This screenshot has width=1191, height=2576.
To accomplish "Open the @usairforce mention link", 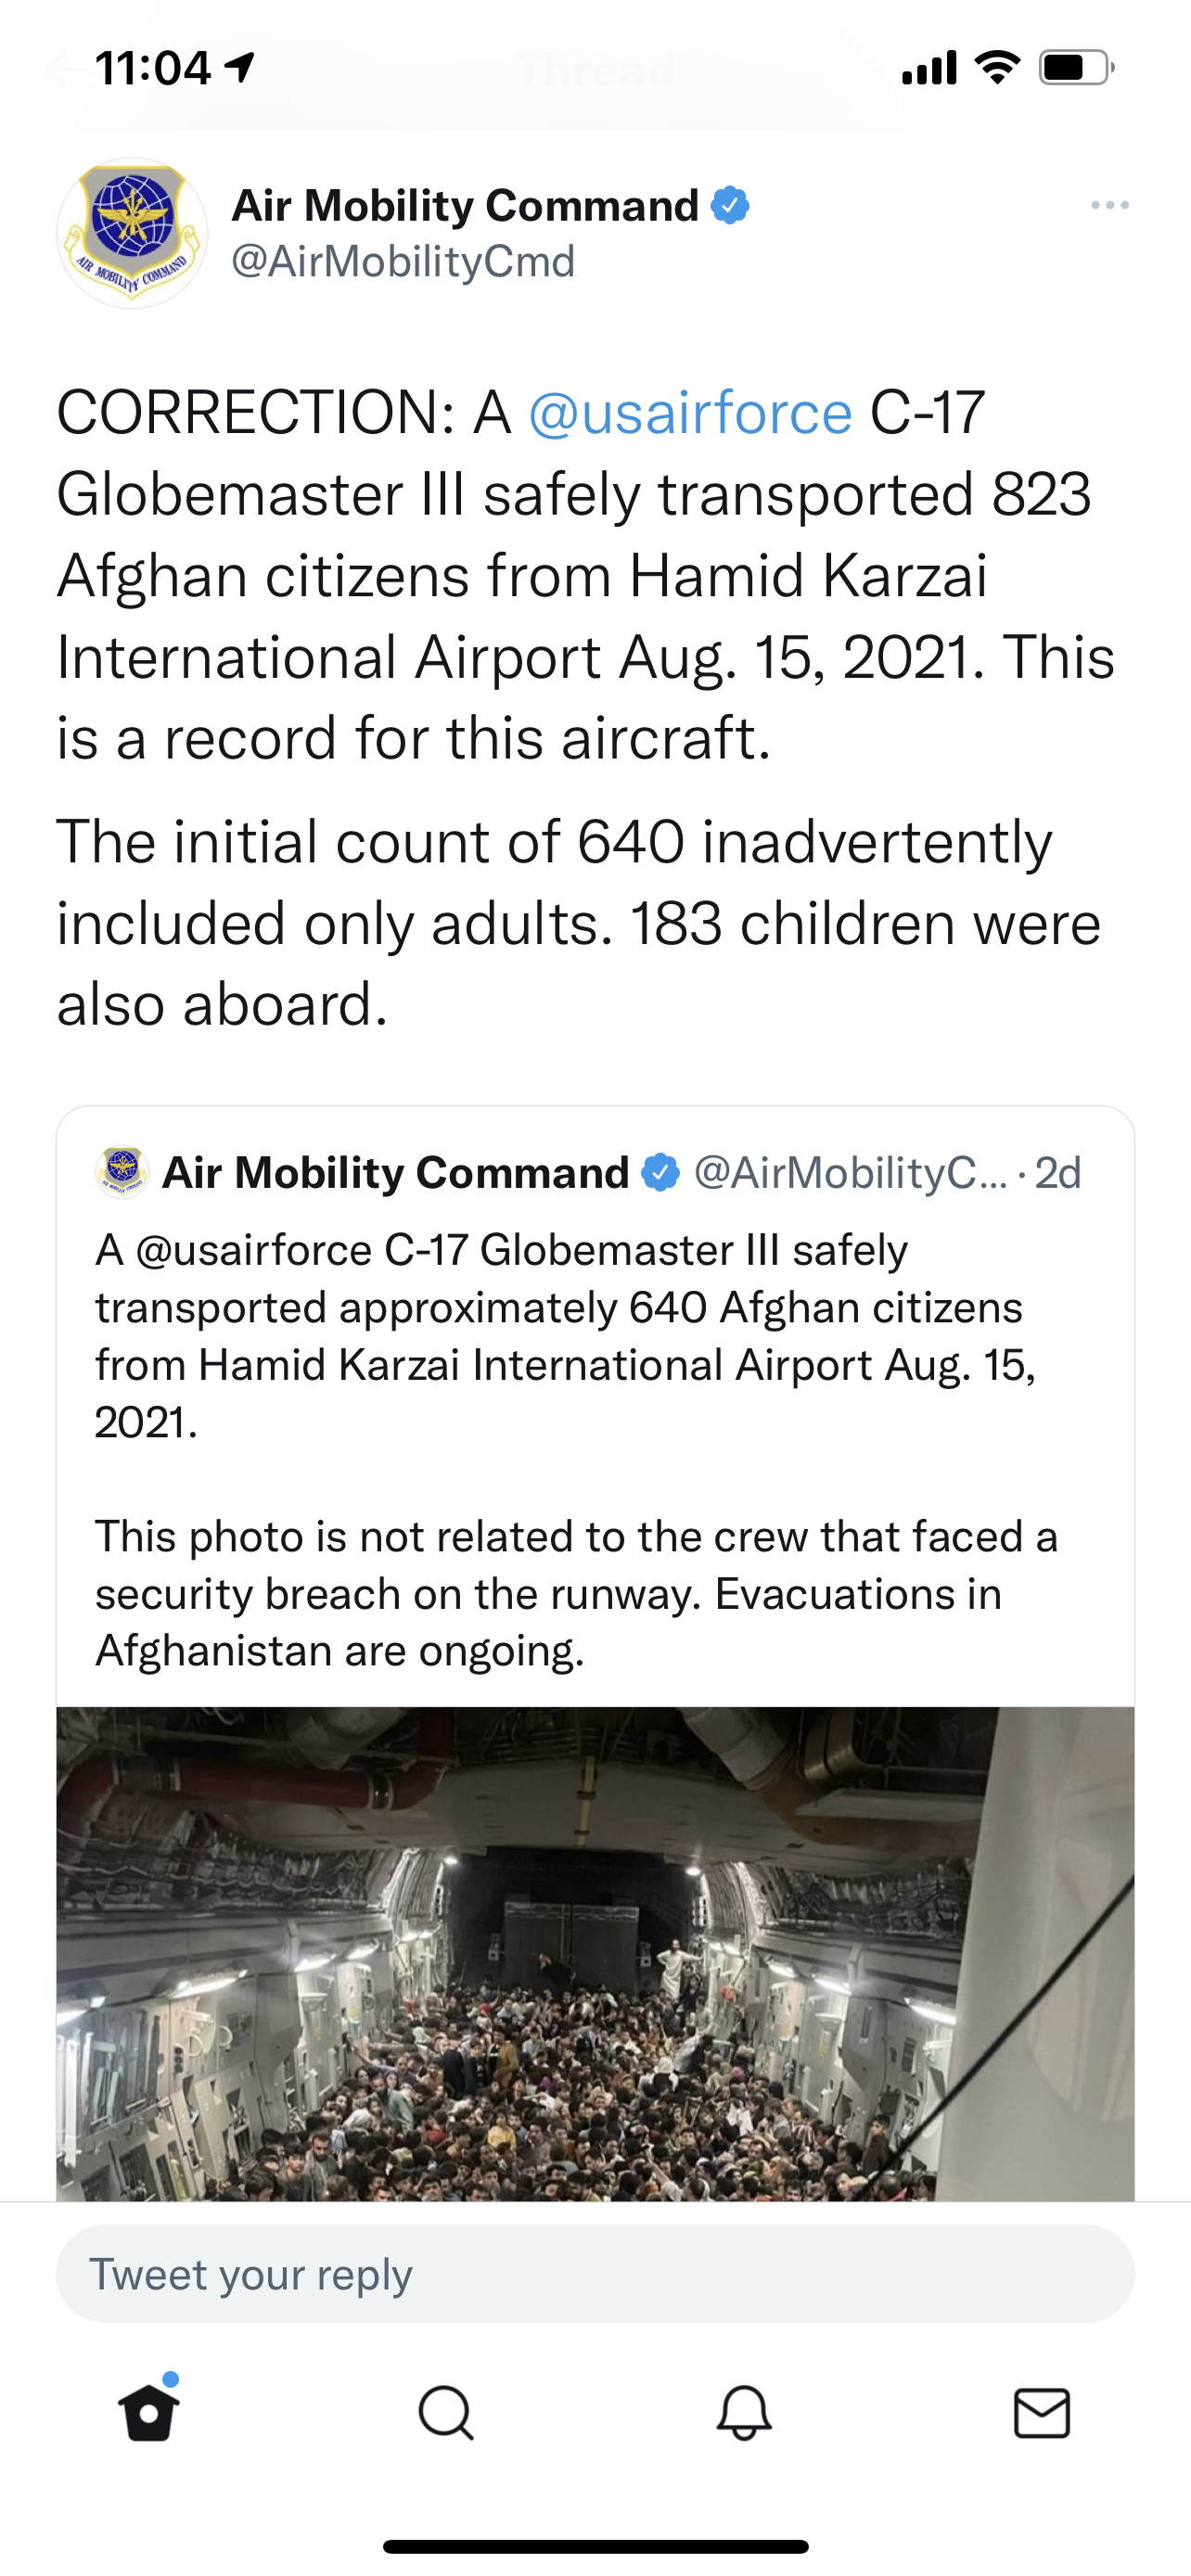I will [x=690, y=413].
